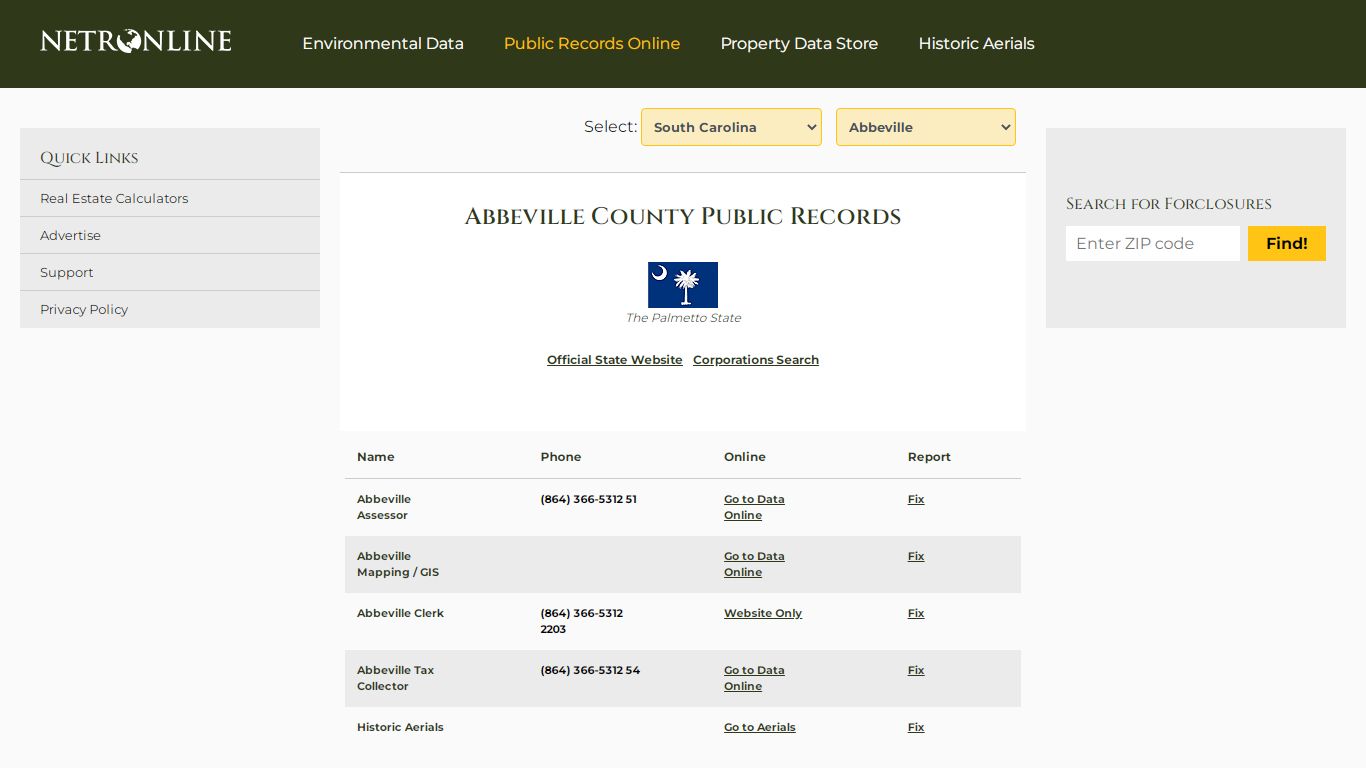Image resolution: width=1366 pixels, height=768 pixels.
Task: Click the Select: label
Action: 610,126
